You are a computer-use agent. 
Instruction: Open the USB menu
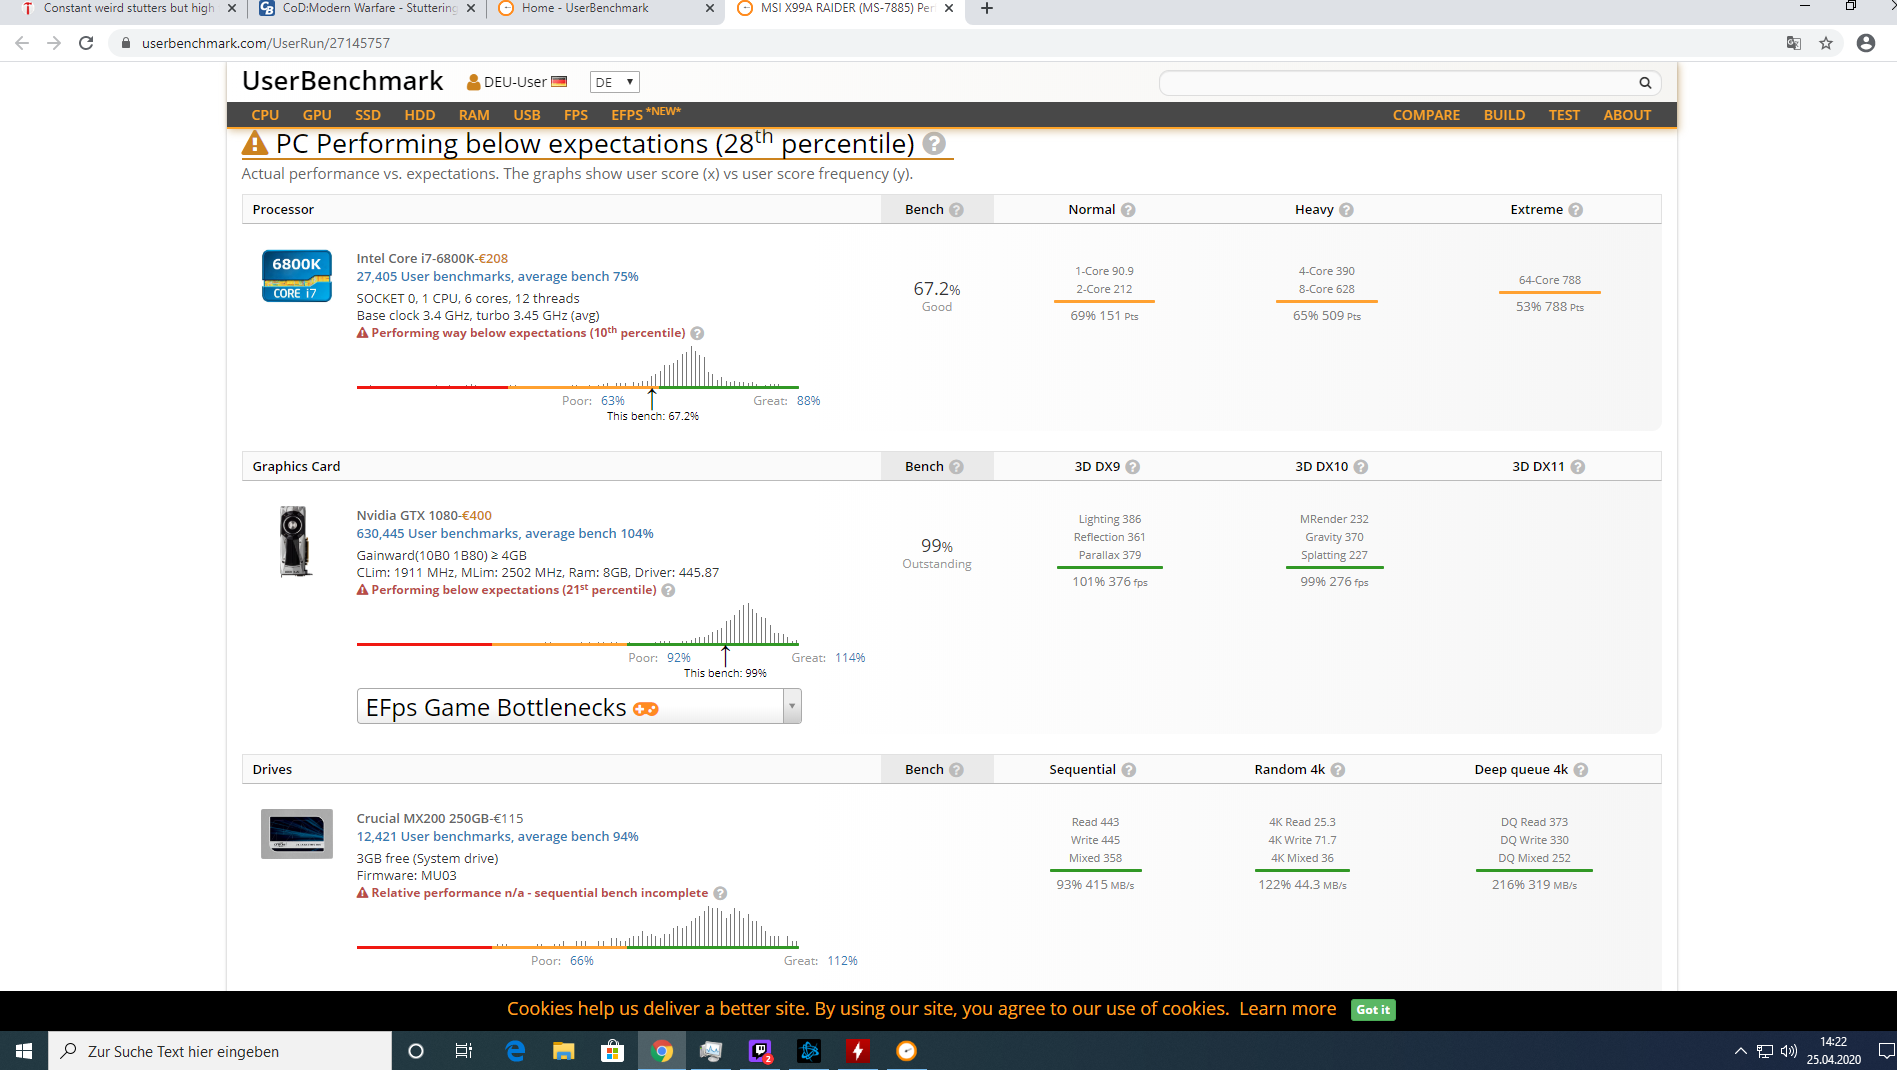tap(527, 115)
